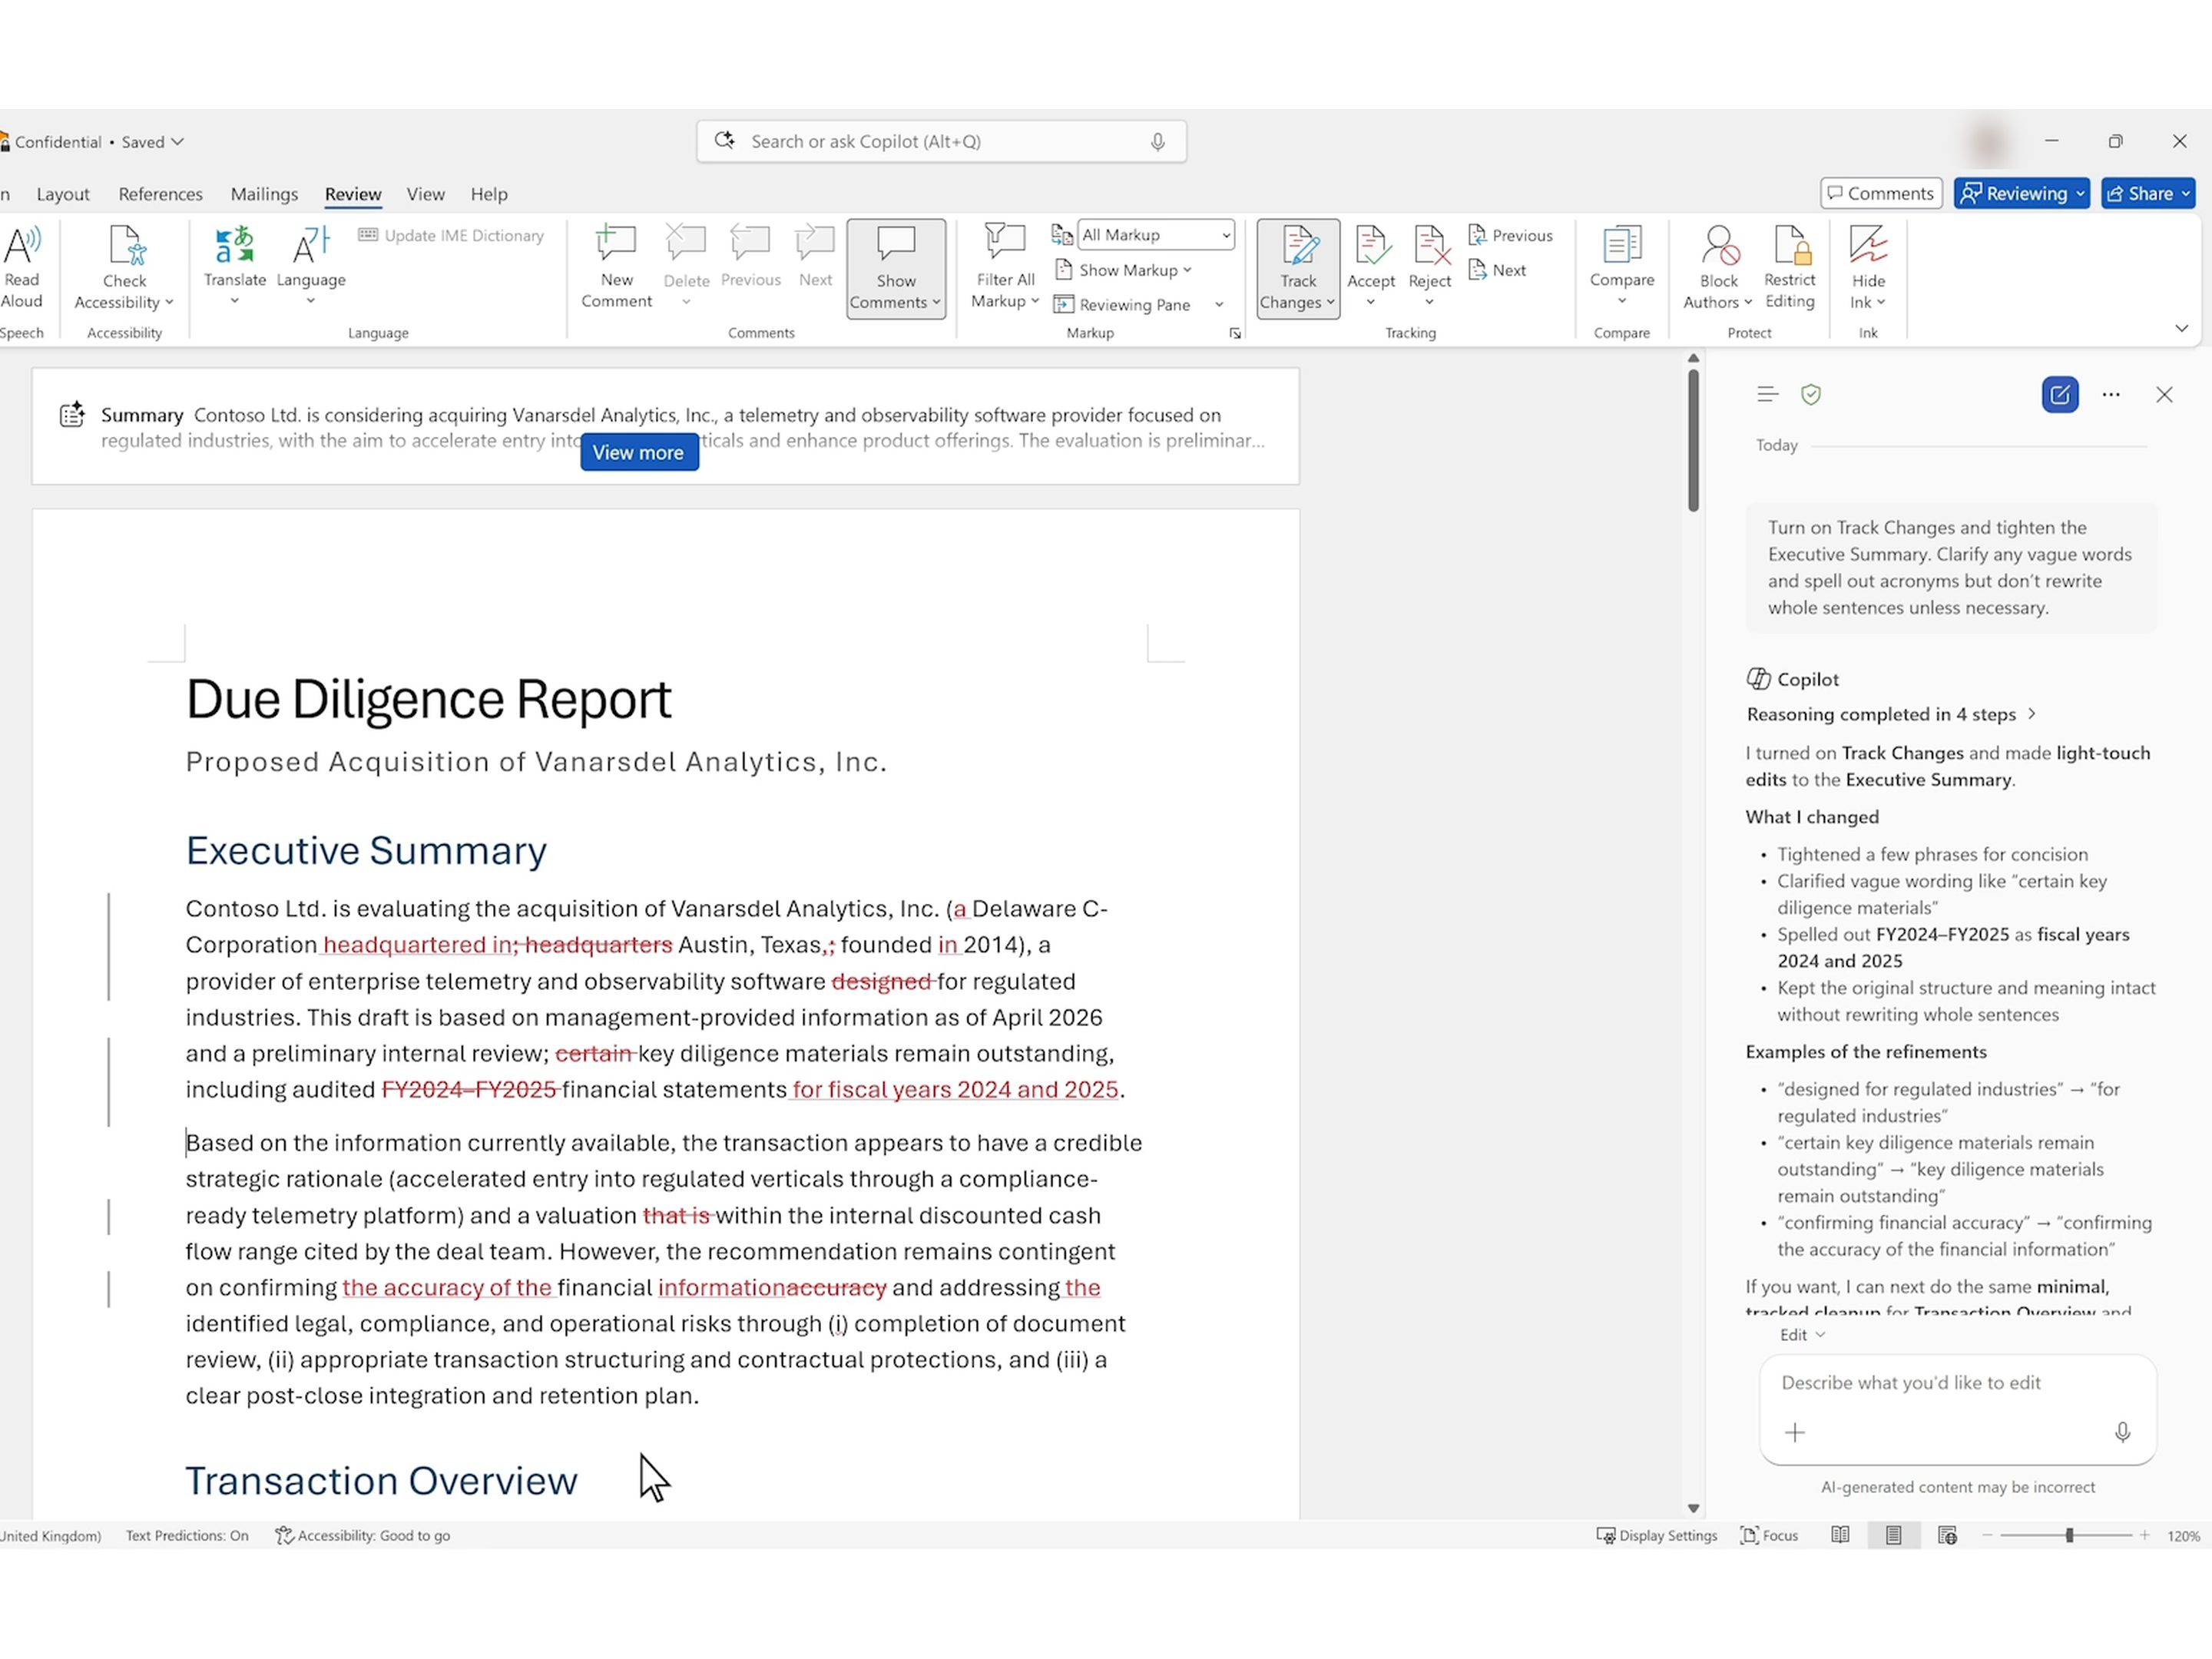Click the document vertical scrollbar thumb
Viewport: 2212px width, 1659px height.
tap(1693, 440)
